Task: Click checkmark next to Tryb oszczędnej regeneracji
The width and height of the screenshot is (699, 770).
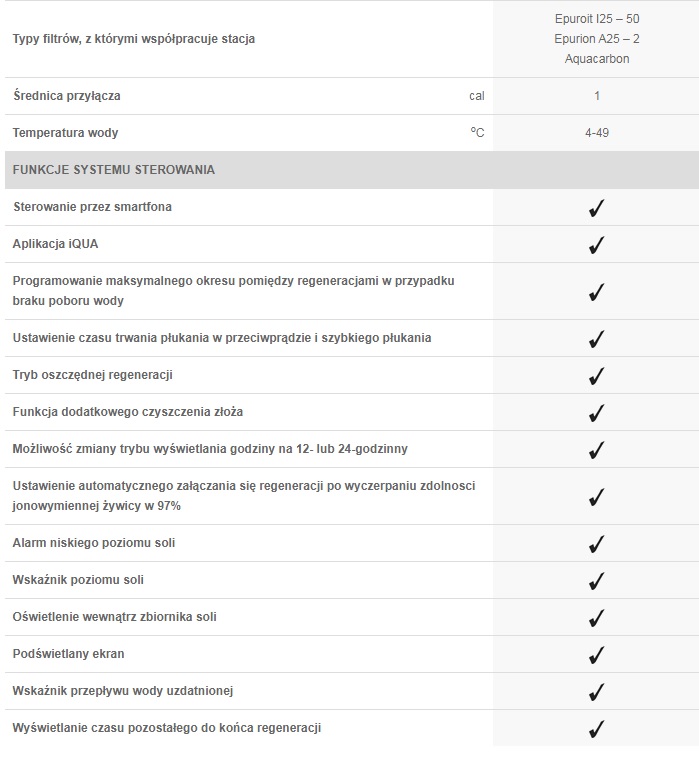Action: [x=597, y=376]
